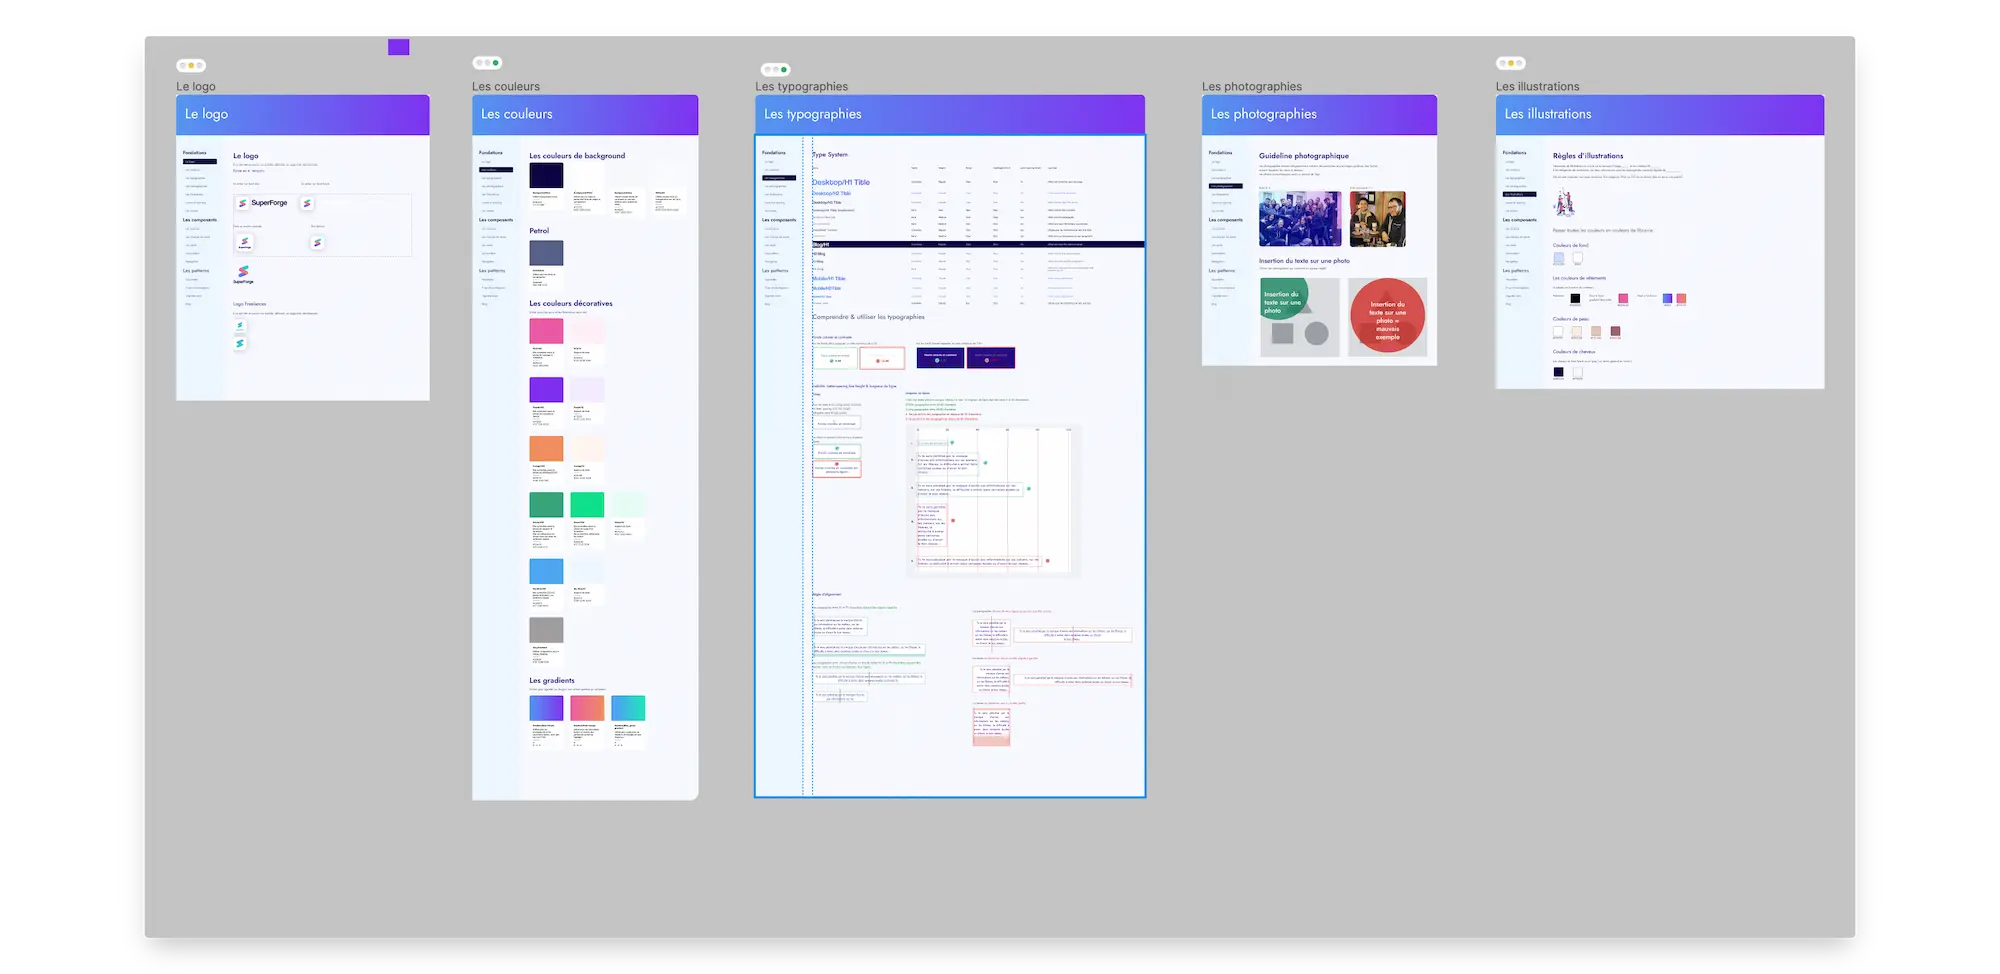
Task: Pick dark navy hair color swatch
Action: pyautogui.click(x=1558, y=372)
